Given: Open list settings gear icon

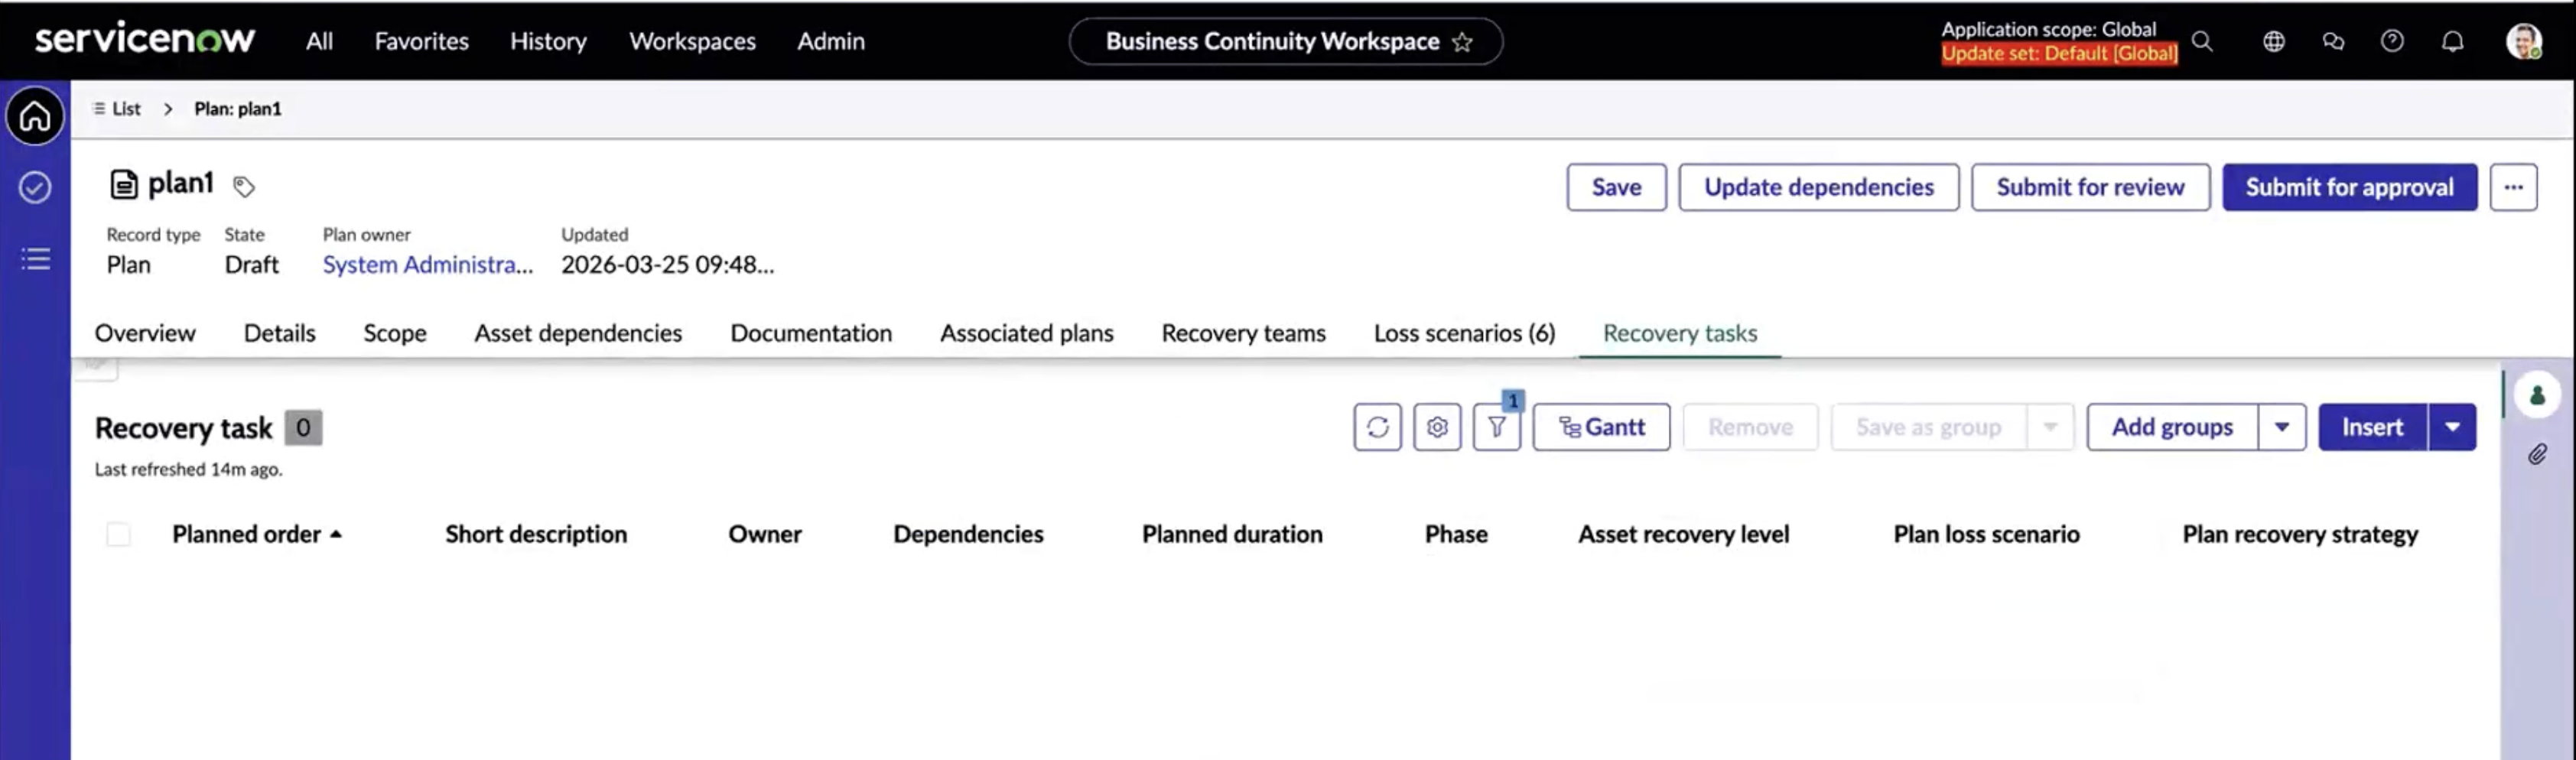Looking at the screenshot, I should [x=1437, y=427].
